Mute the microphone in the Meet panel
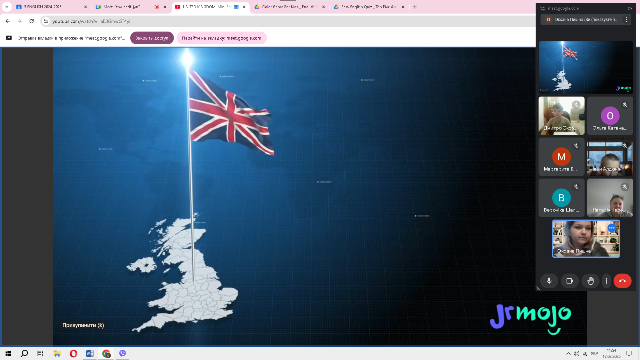The width and height of the screenshot is (640, 360). point(549,281)
